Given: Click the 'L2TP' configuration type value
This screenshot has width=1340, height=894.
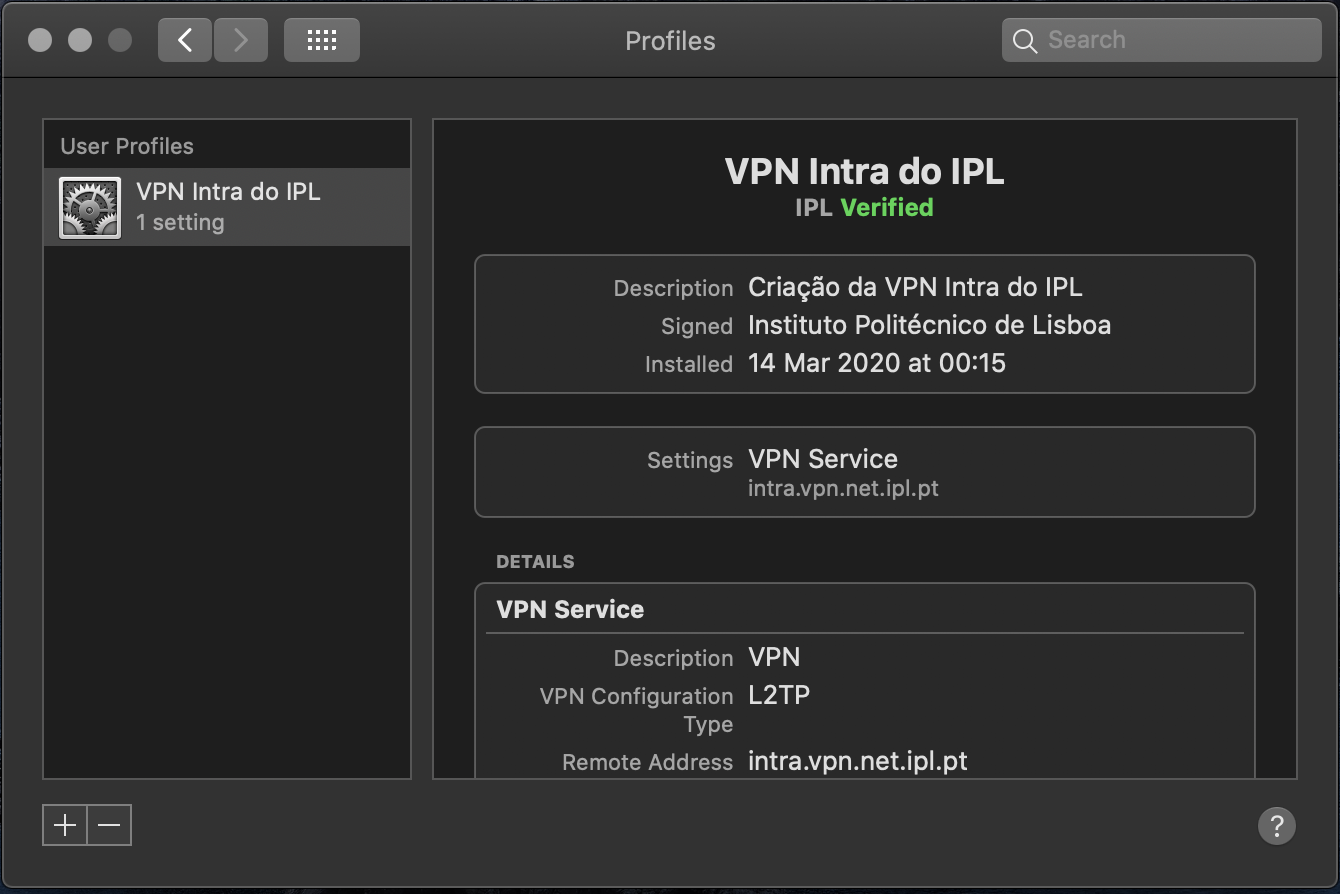Looking at the screenshot, I should point(779,695).
